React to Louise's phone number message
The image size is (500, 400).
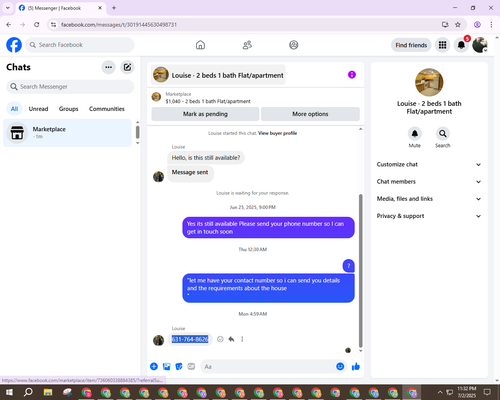point(220,339)
